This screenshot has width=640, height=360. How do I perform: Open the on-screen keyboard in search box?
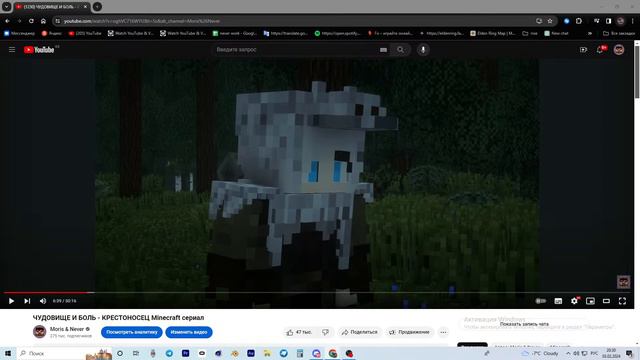pyautogui.click(x=383, y=50)
